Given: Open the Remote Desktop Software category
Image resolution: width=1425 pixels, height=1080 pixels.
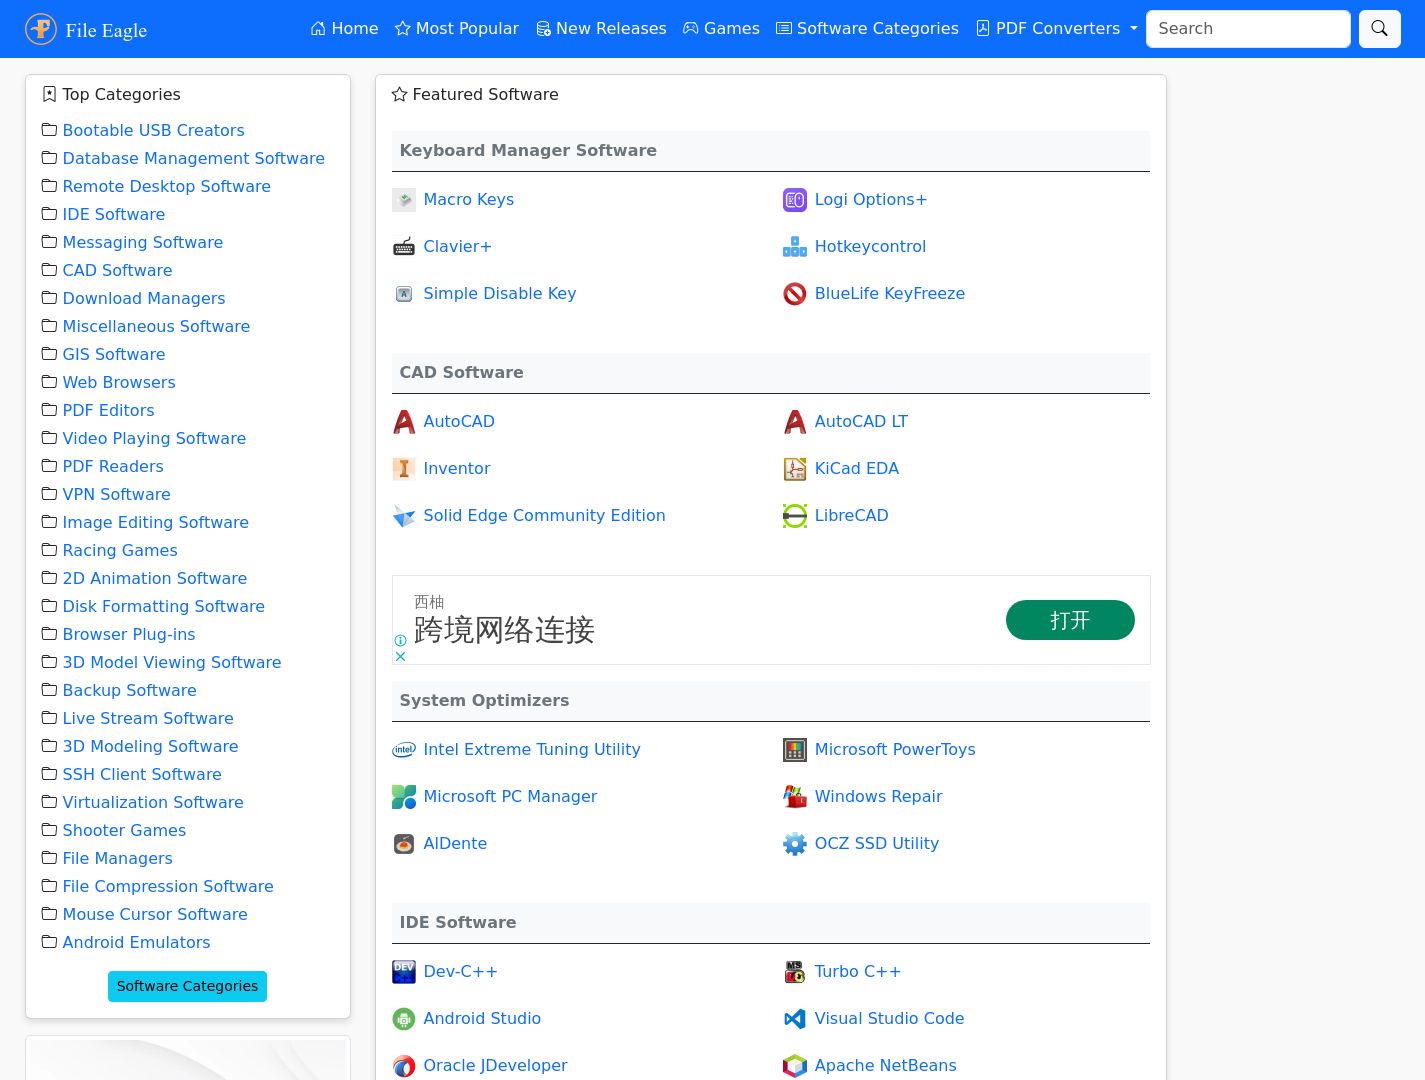Looking at the screenshot, I should coord(166,186).
